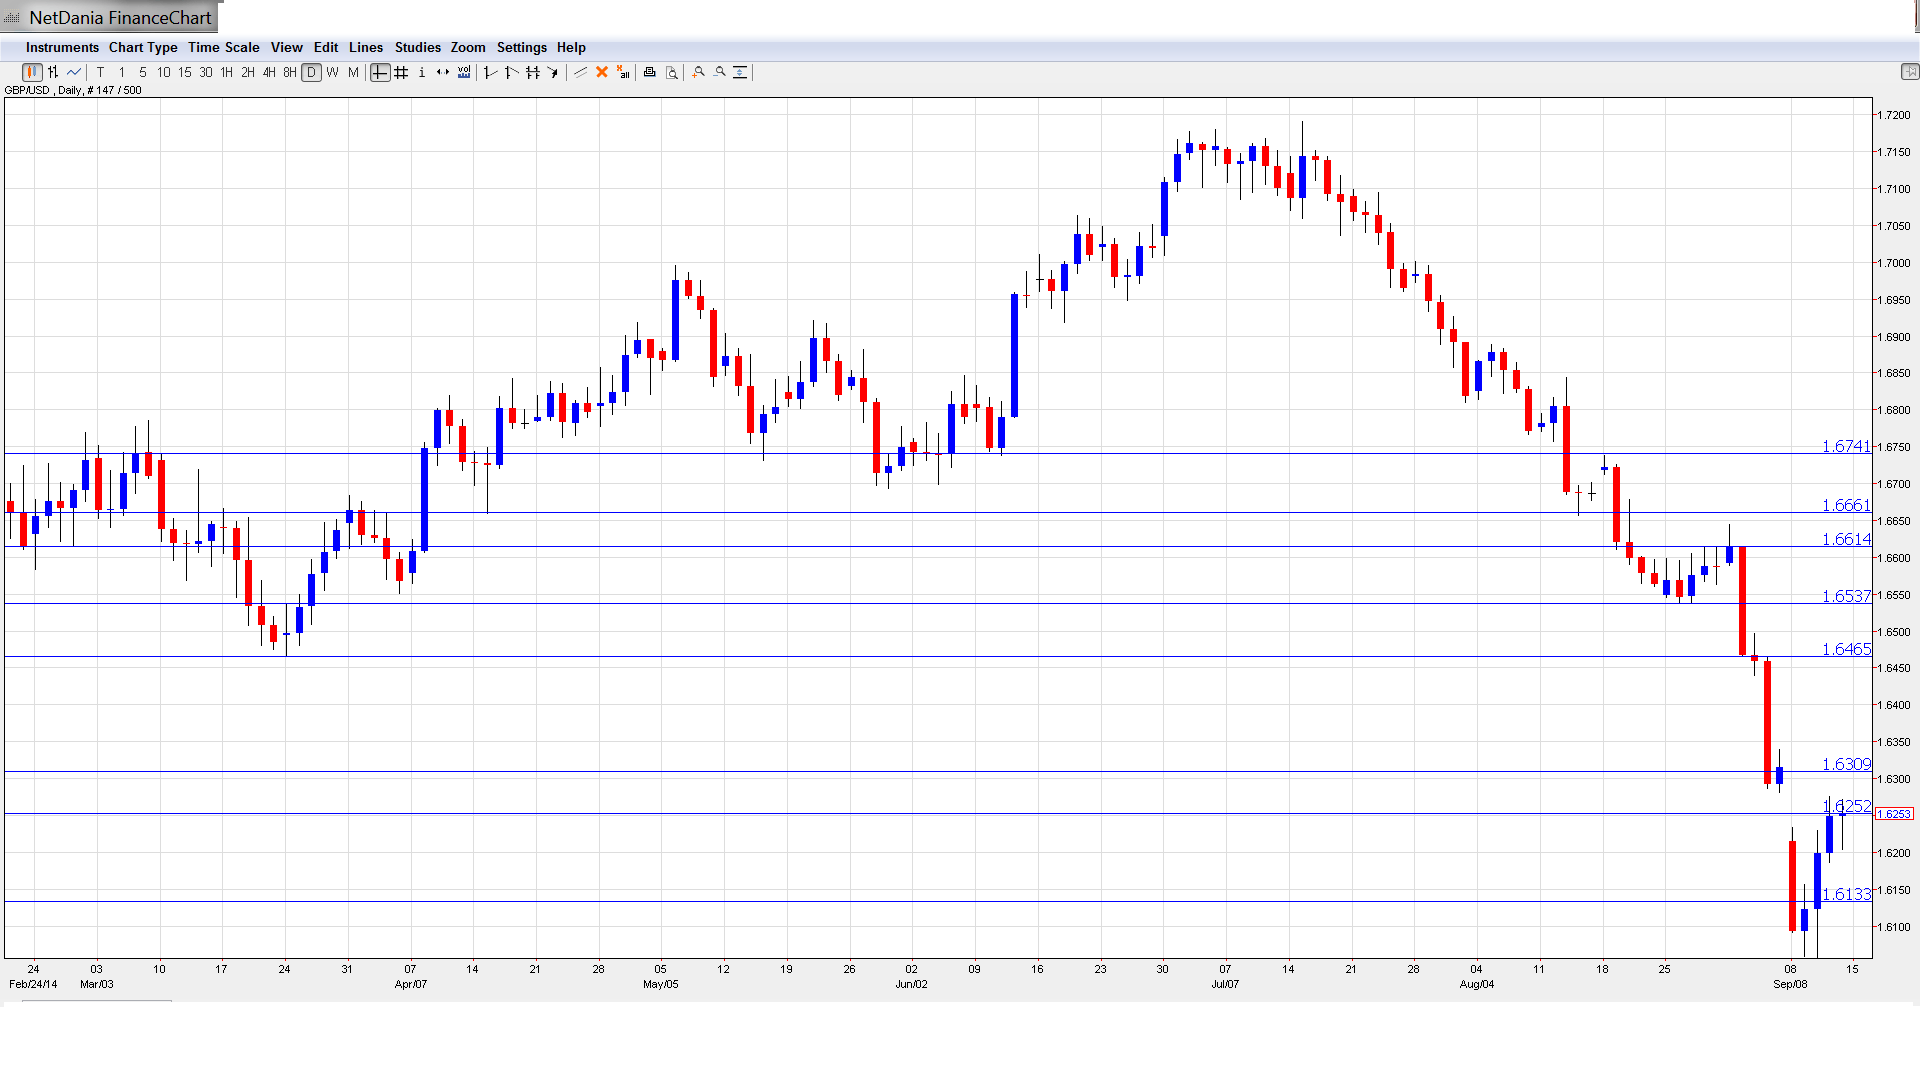Open the Chart Type menu
This screenshot has height=1080, width=1920.
click(x=143, y=47)
